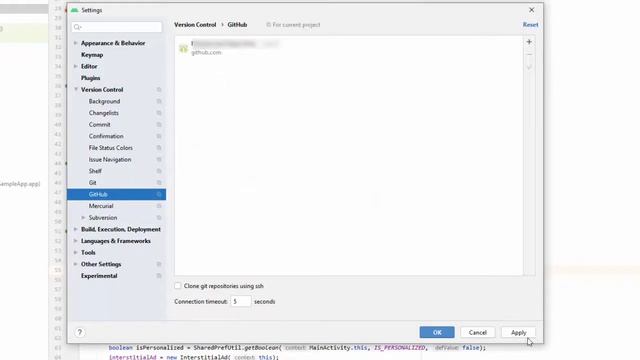Expand Build, Execution, Deployment section
This screenshot has height=360, width=640.
click(76, 229)
